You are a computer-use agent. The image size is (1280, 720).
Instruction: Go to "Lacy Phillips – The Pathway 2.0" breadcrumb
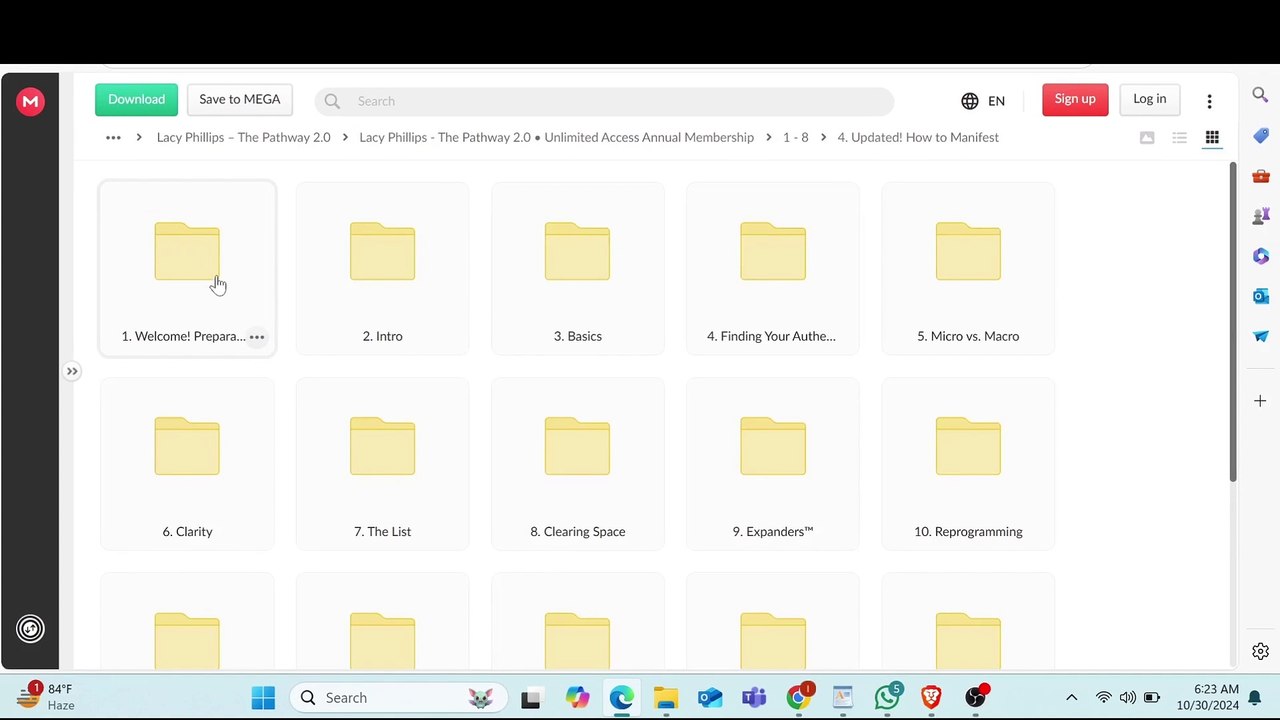(x=243, y=138)
